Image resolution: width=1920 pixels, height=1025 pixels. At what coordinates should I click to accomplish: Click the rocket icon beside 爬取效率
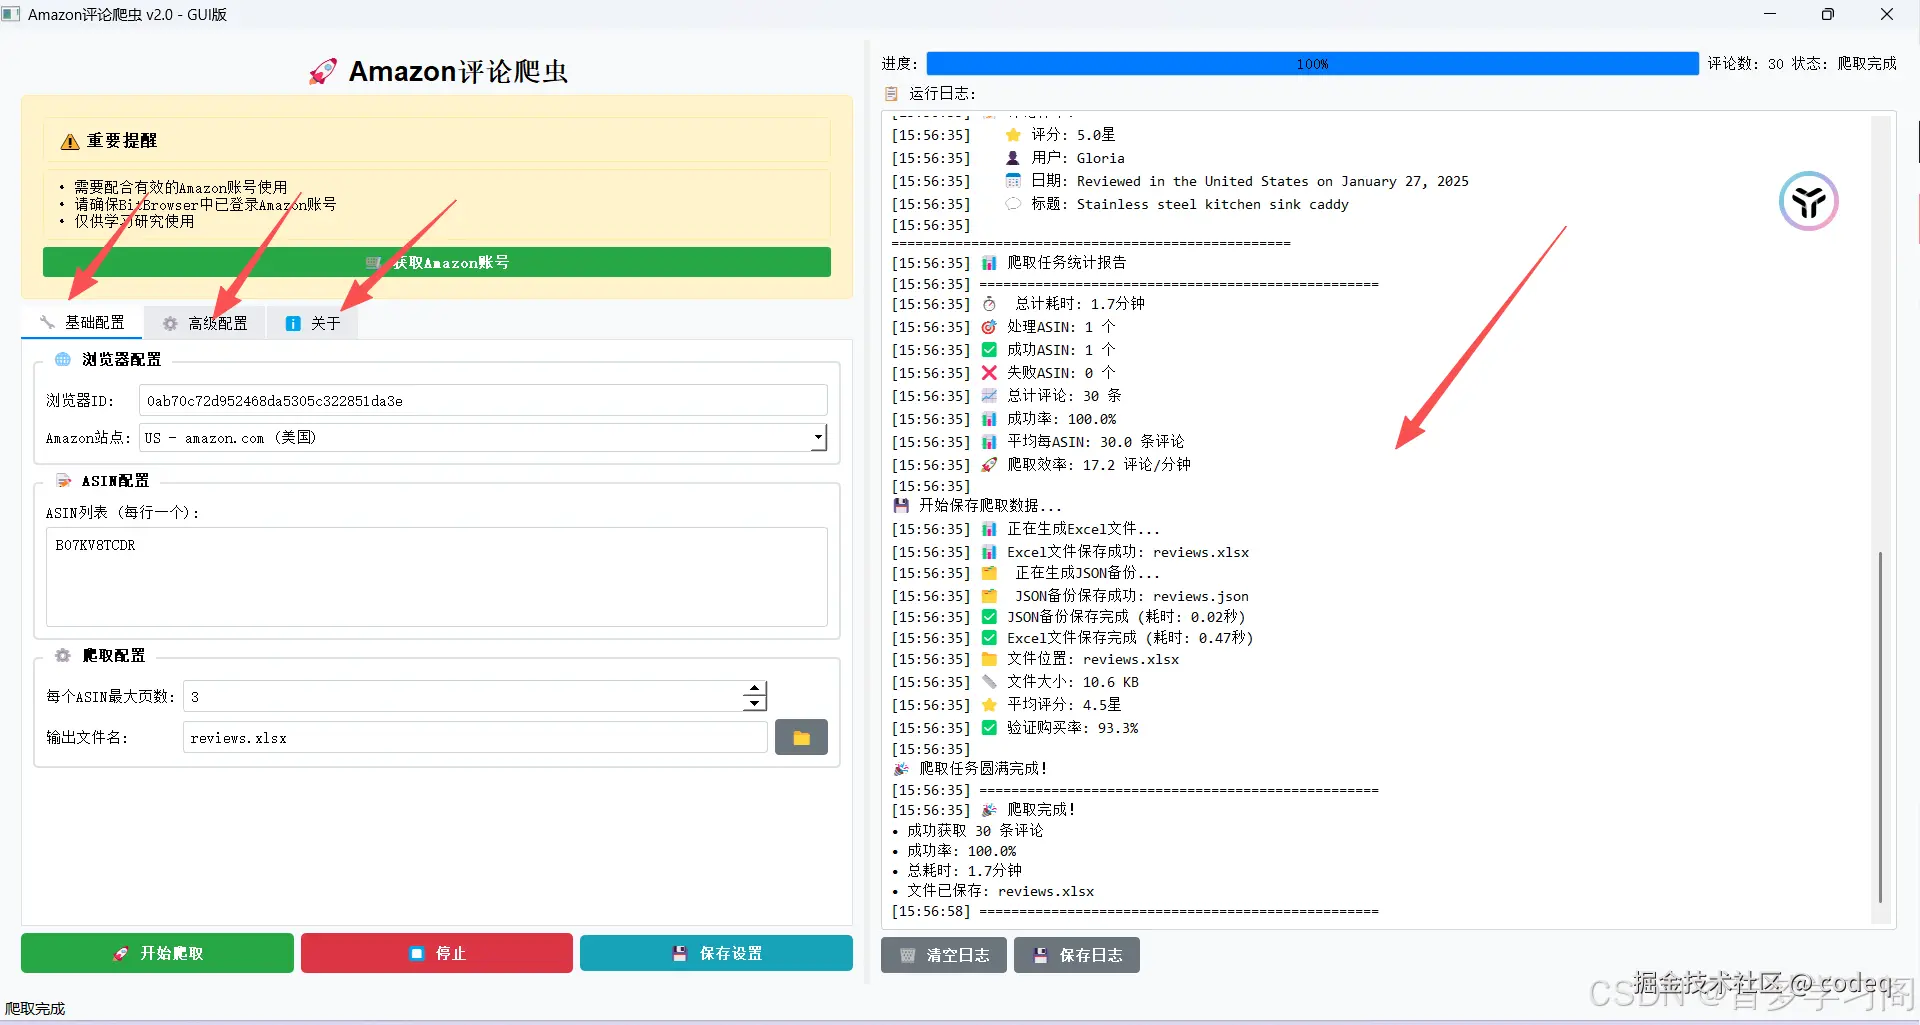click(x=989, y=465)
